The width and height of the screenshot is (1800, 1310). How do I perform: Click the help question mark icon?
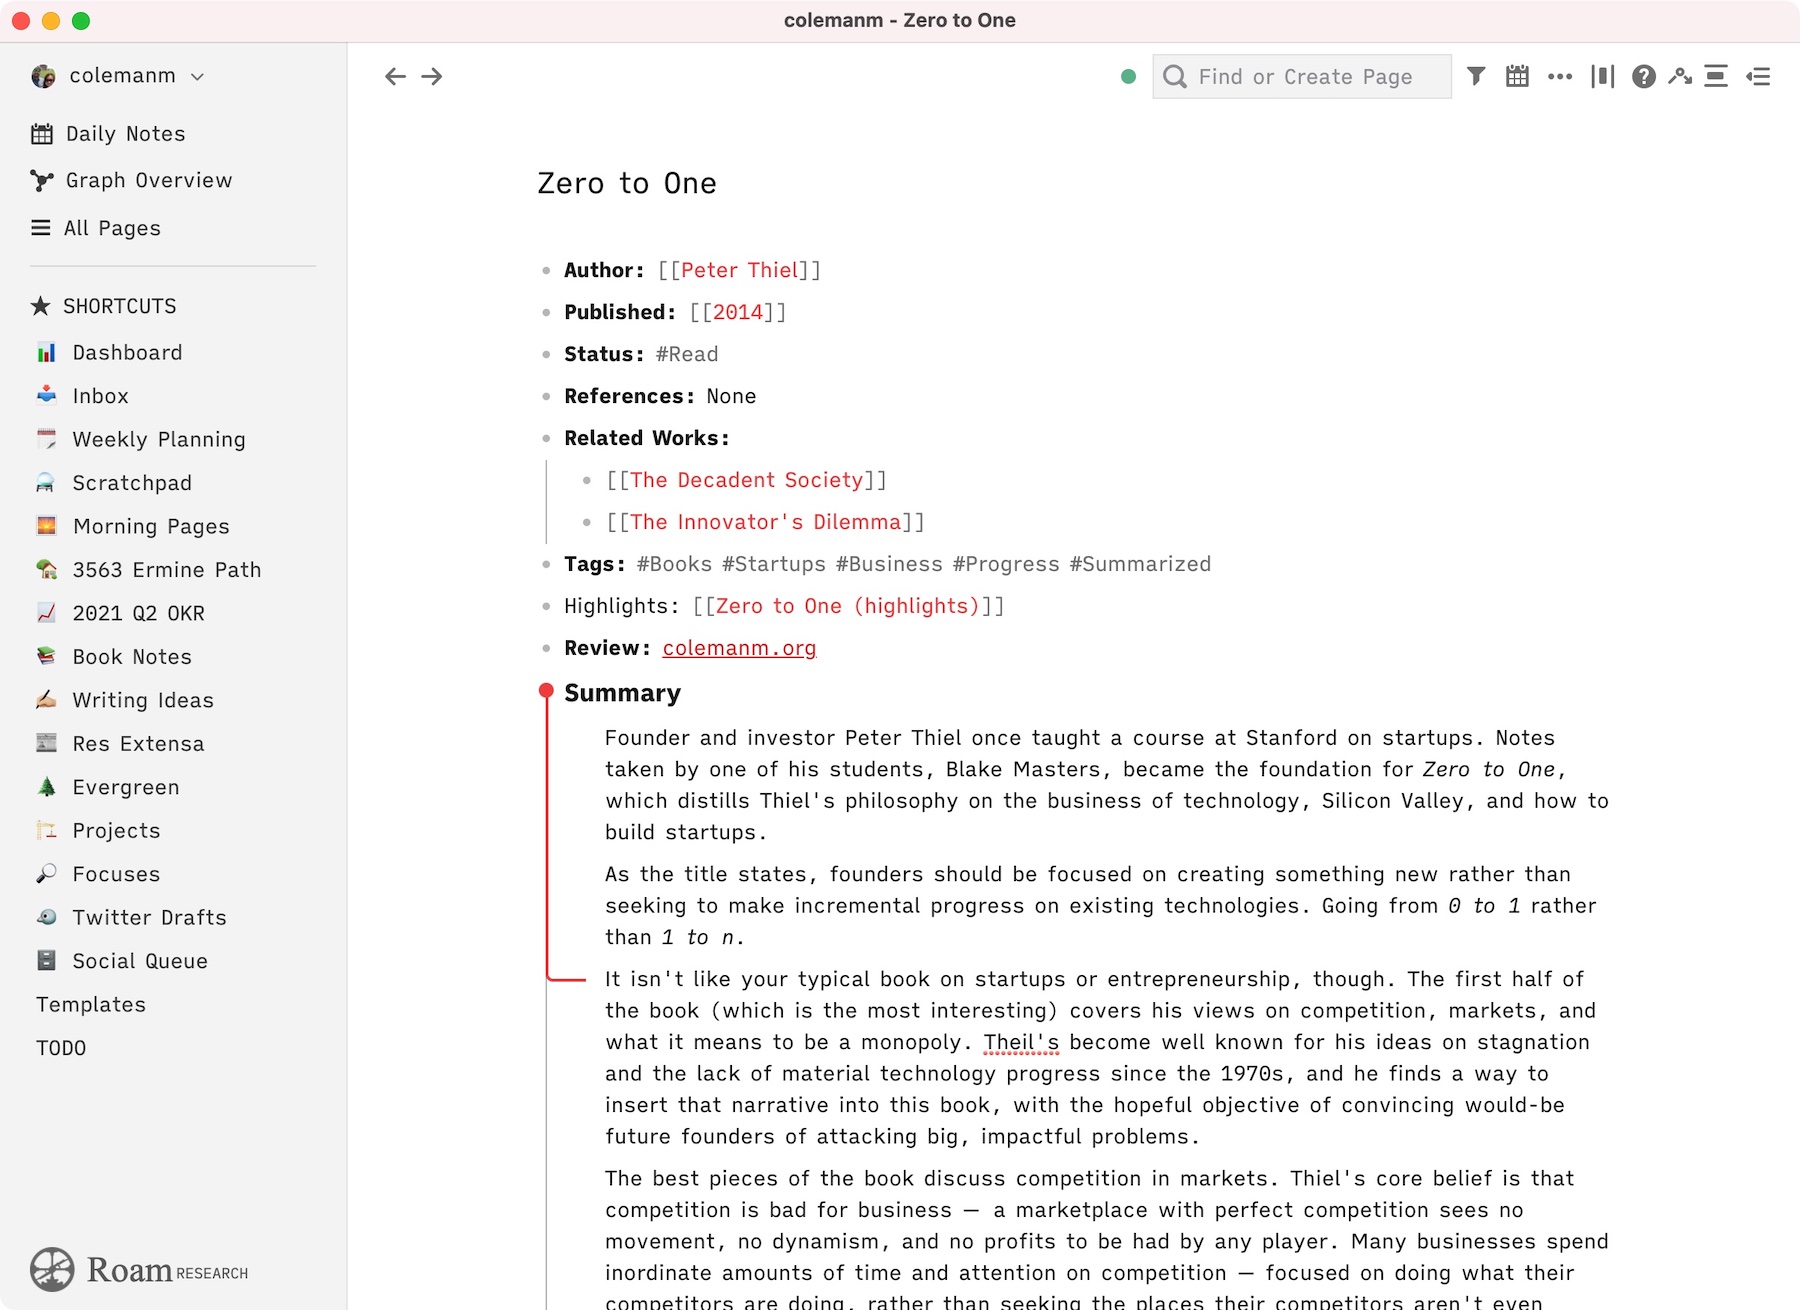coord(1643,76)
